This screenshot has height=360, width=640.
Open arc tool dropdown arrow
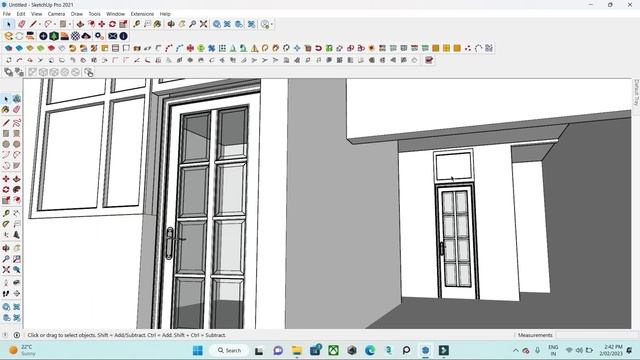[x=55, y=24]
